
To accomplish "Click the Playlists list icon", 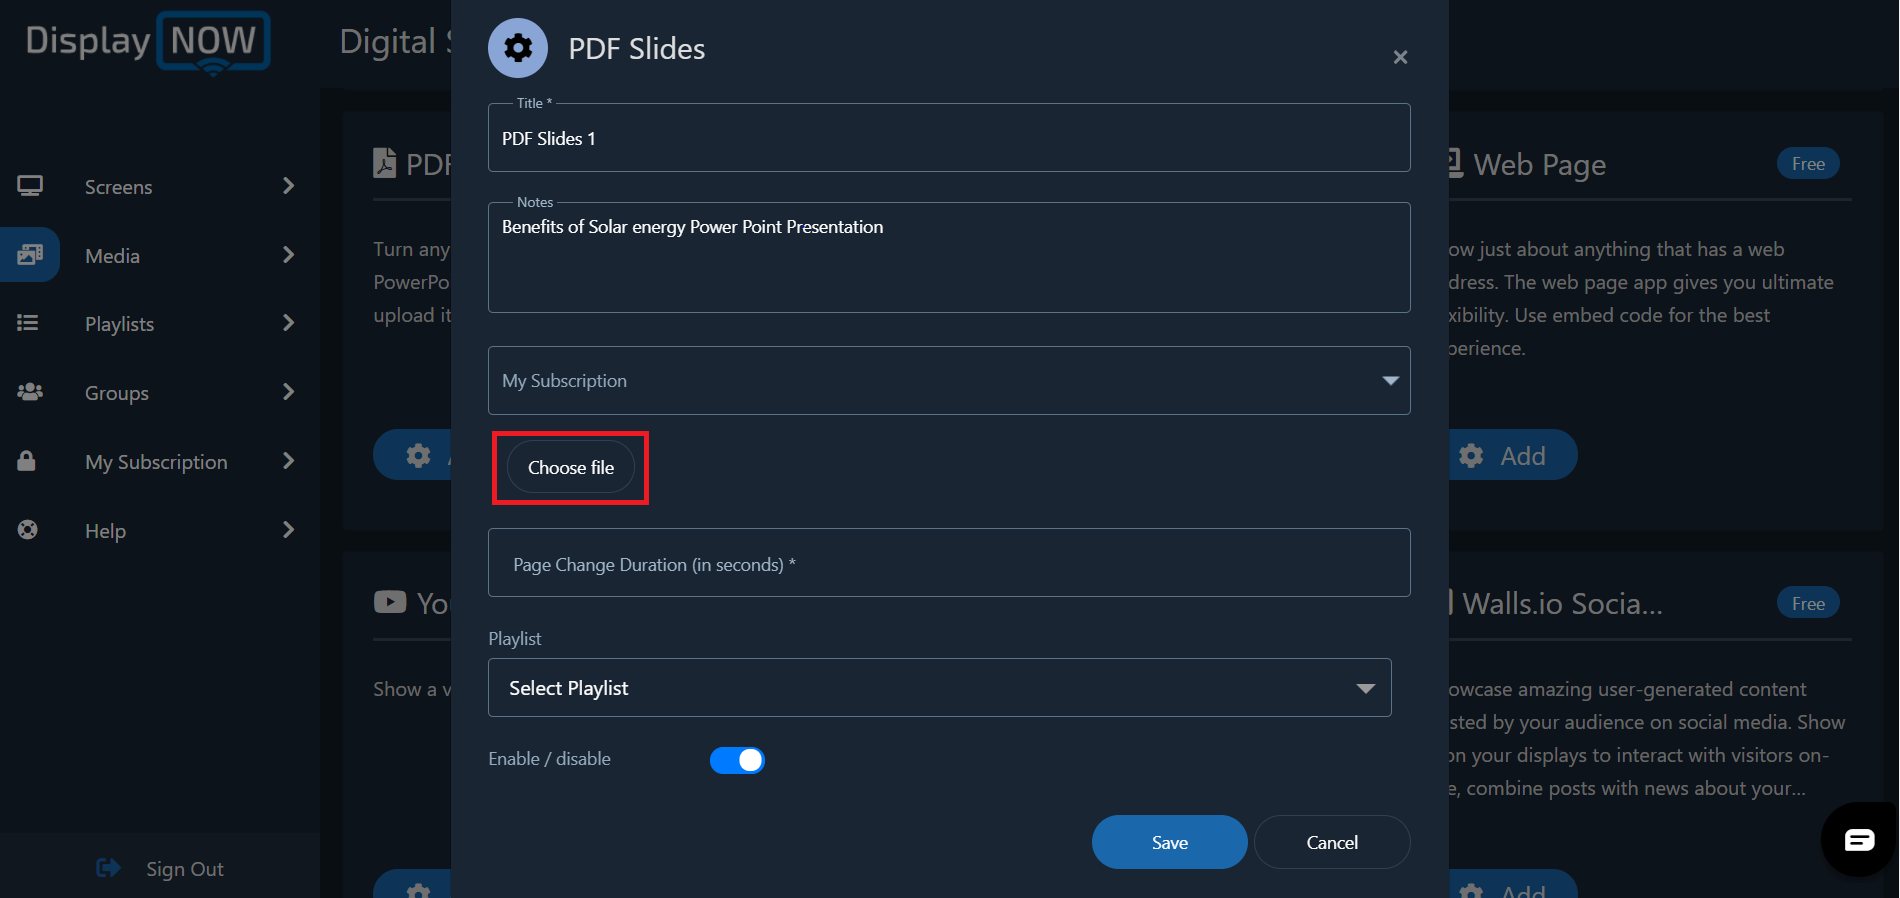I will pyautogui.click(x=28, y=323).
